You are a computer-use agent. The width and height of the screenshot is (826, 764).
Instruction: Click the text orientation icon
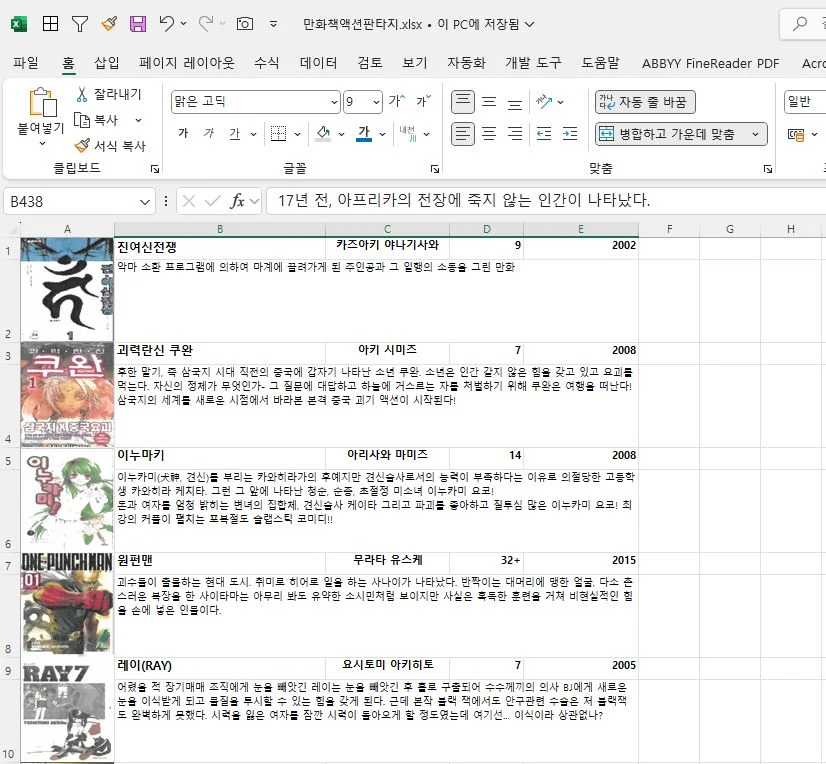[544, 102]
